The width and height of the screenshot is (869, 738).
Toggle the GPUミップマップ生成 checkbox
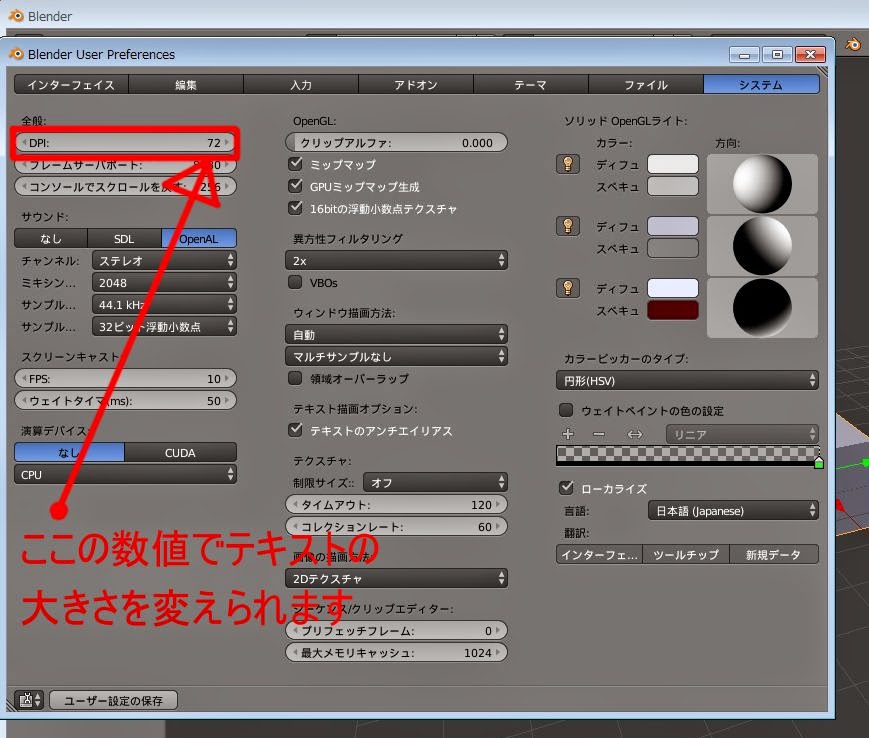295,186
